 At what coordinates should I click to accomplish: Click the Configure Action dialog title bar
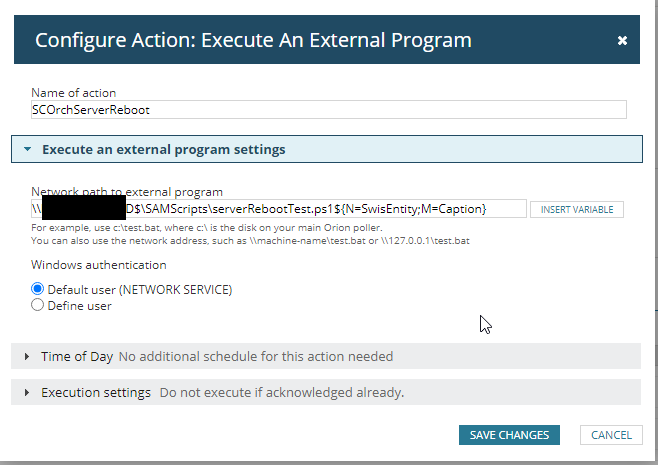[253, 40]
